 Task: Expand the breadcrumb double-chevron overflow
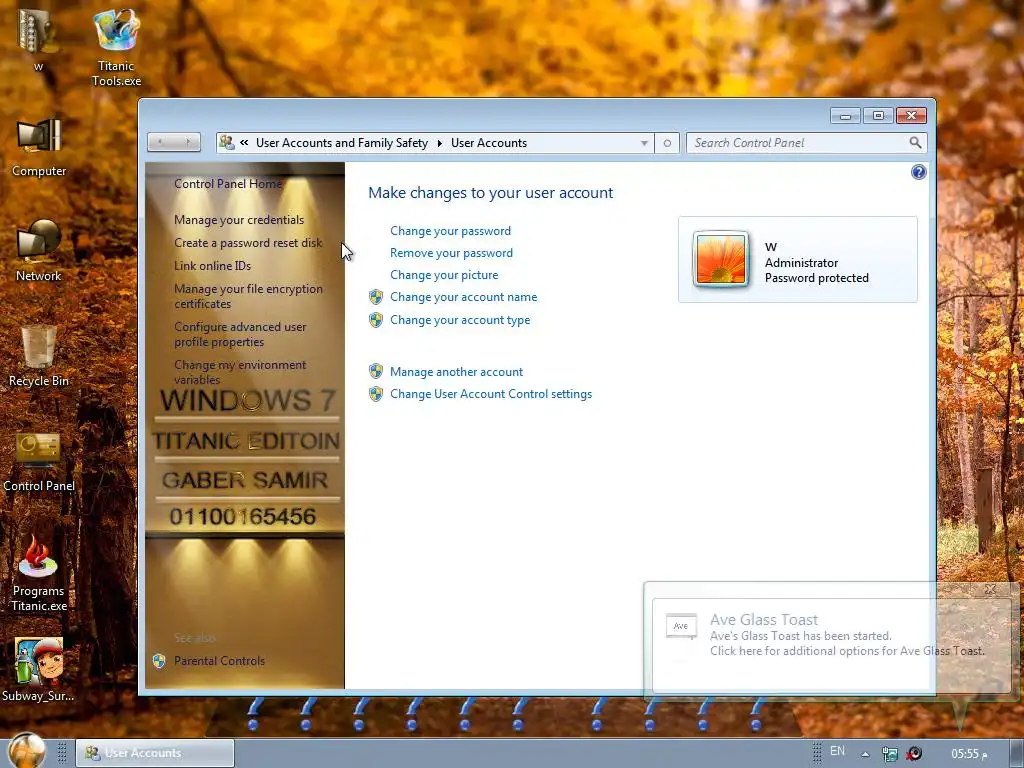tap(244, 142)
